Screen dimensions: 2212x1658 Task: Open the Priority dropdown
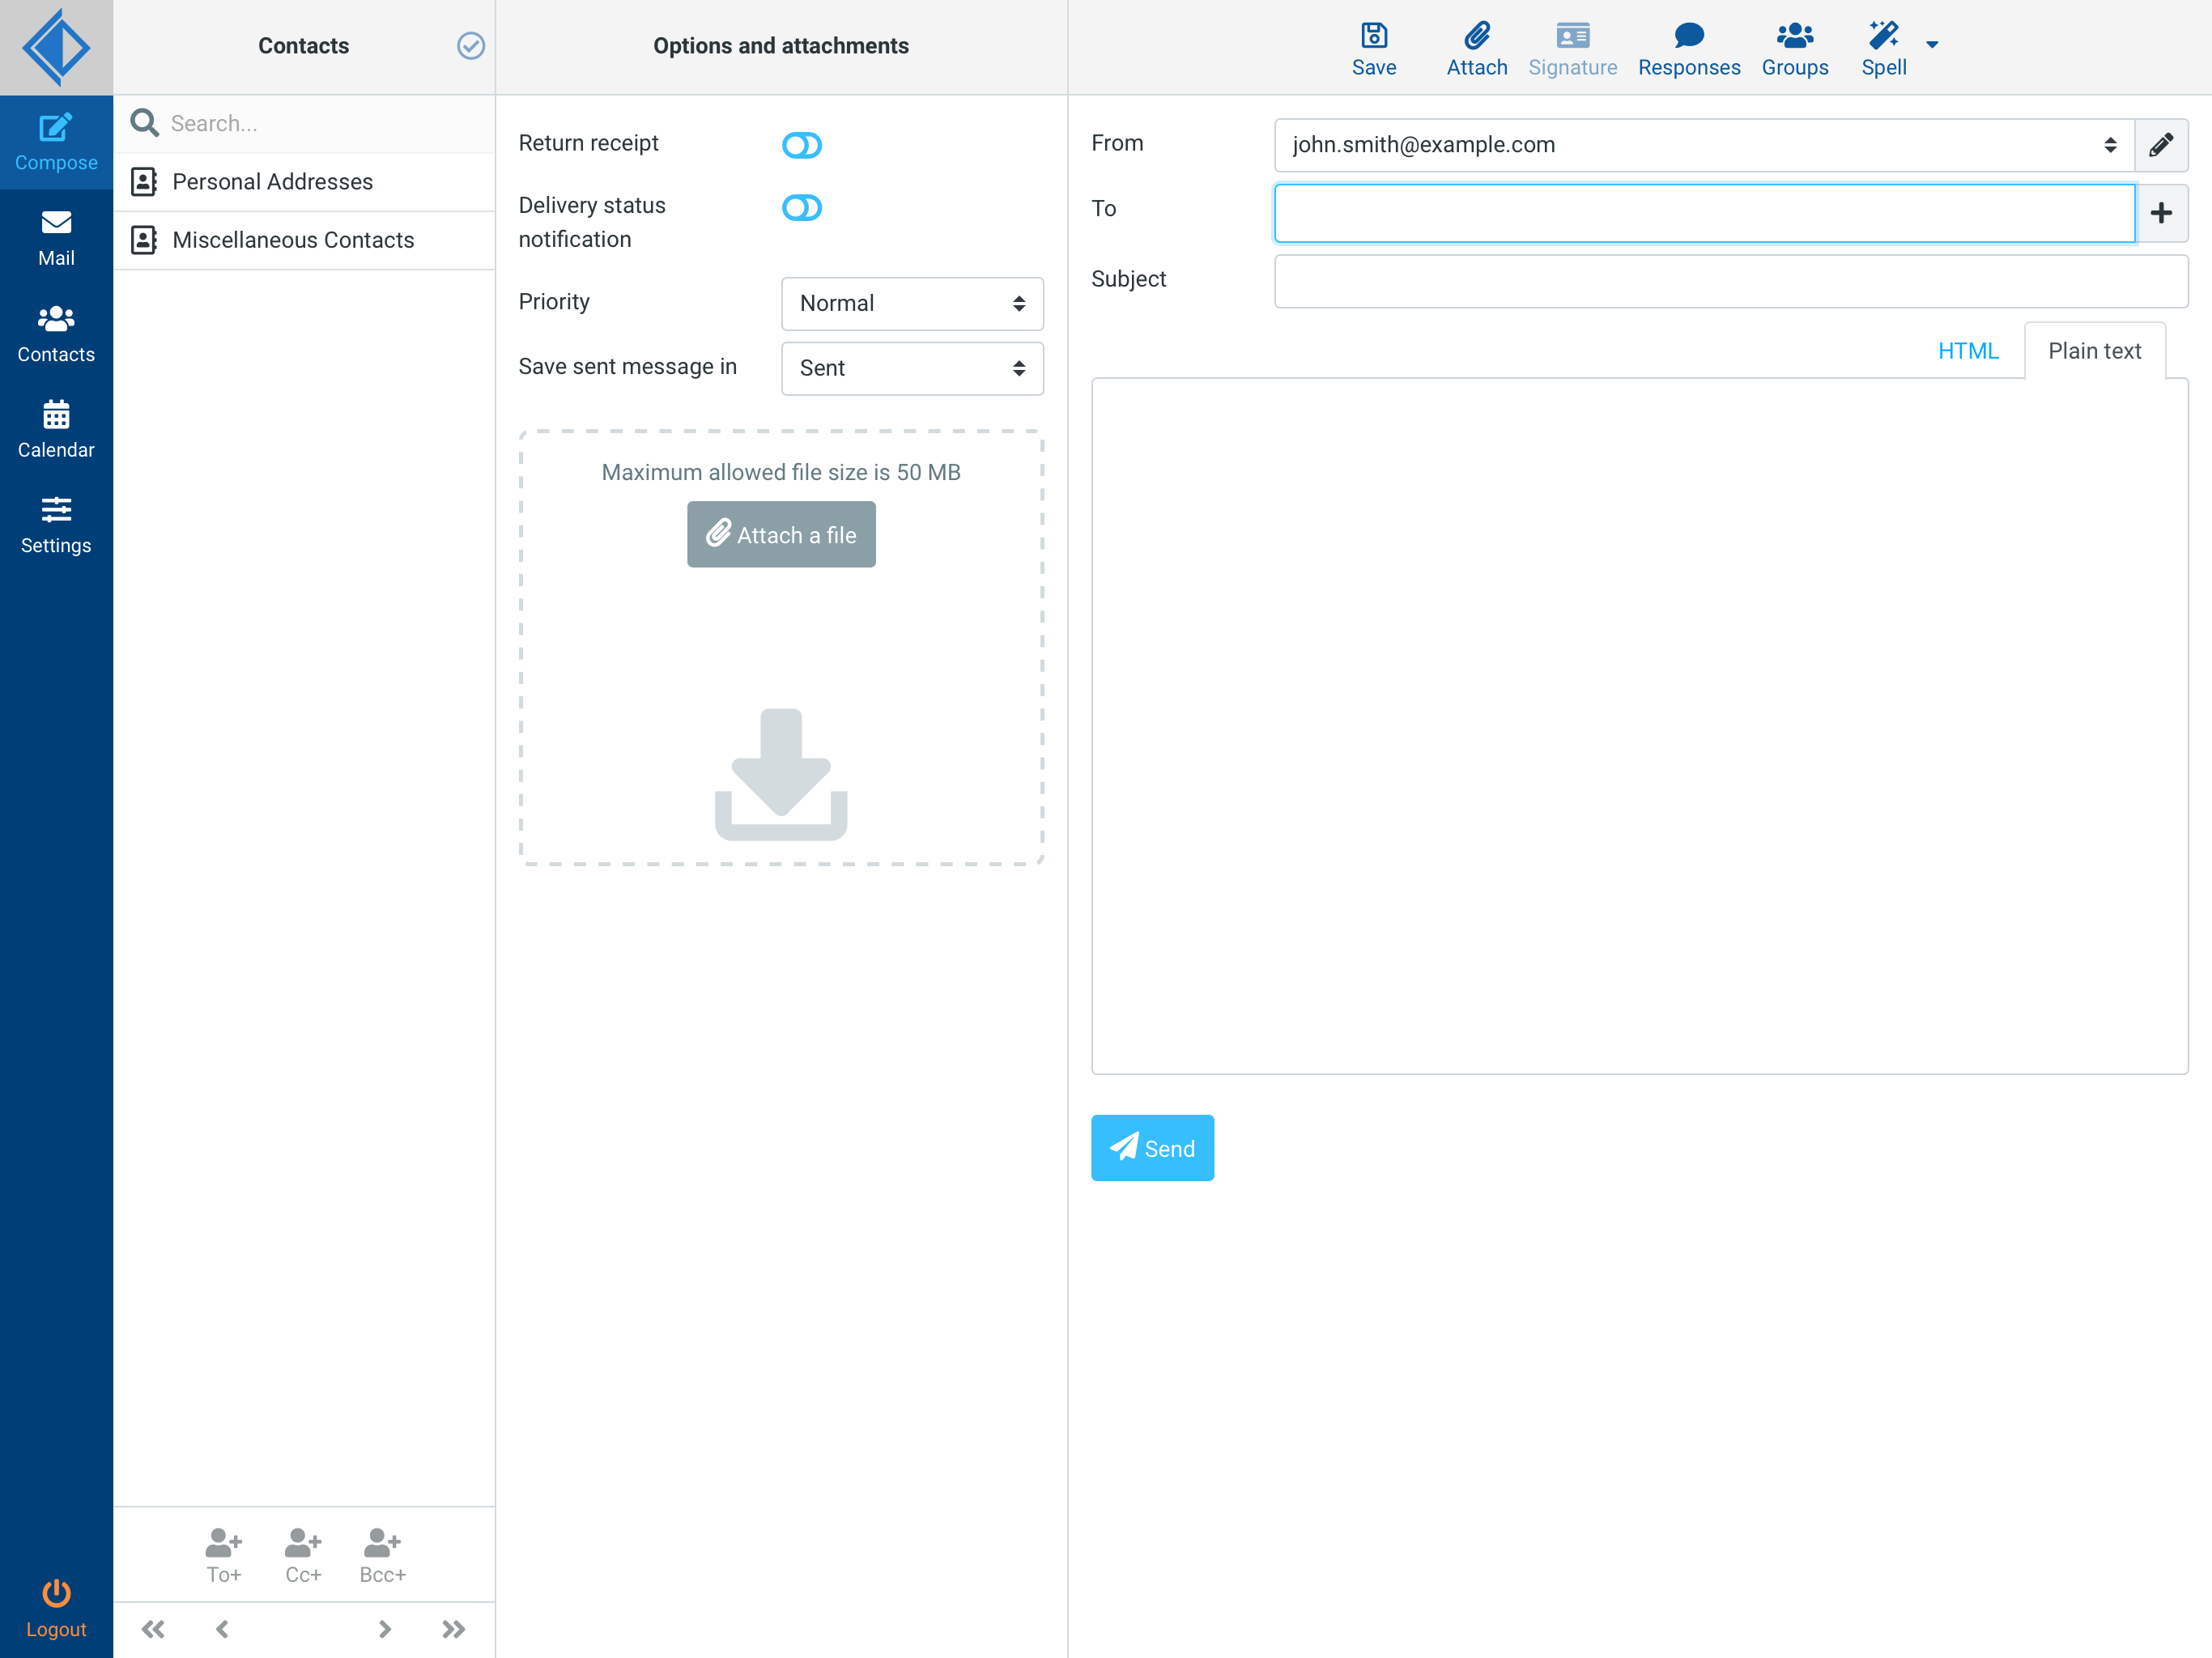pyautogui.click(x=911, y=304)
